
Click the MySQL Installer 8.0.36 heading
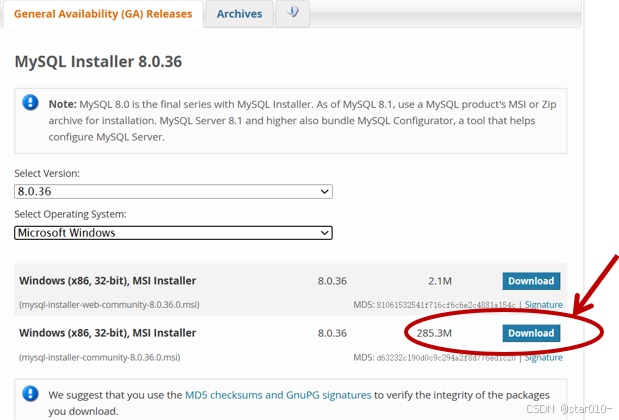(98, 62)
